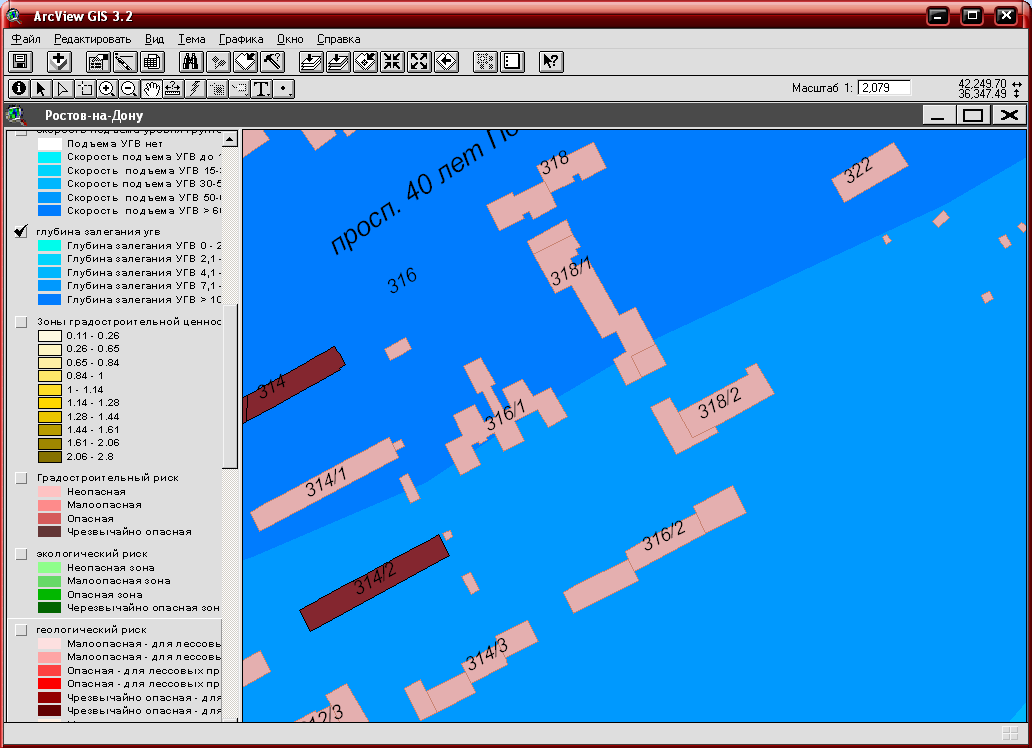Open the Файл menu
The image size is (1032, 748).
(26, 39)
